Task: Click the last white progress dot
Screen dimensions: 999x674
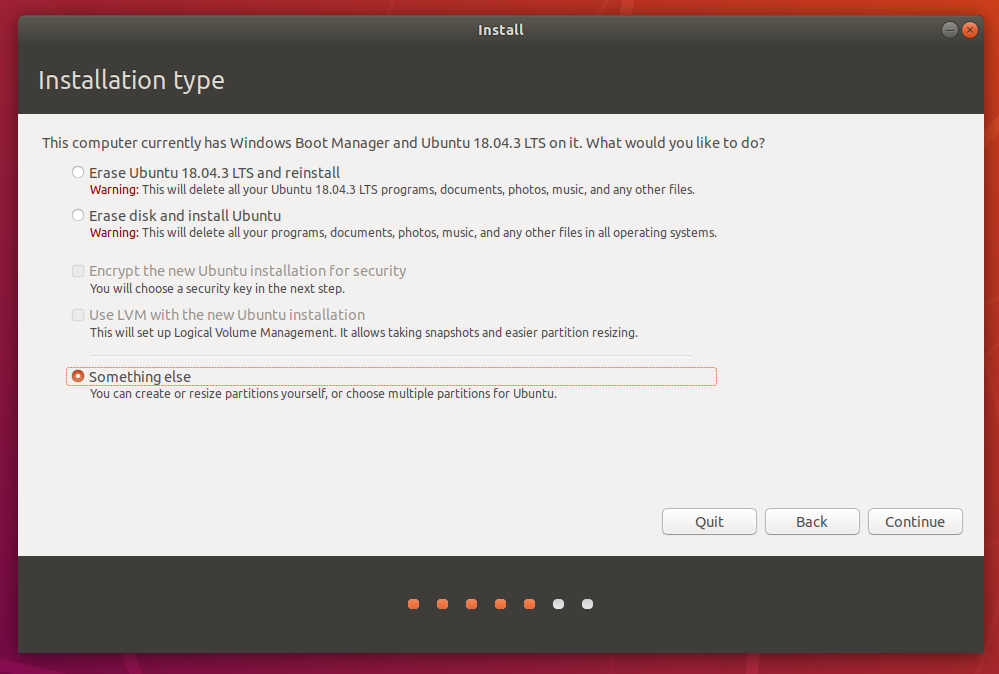Action: click(x=587, y=604)
